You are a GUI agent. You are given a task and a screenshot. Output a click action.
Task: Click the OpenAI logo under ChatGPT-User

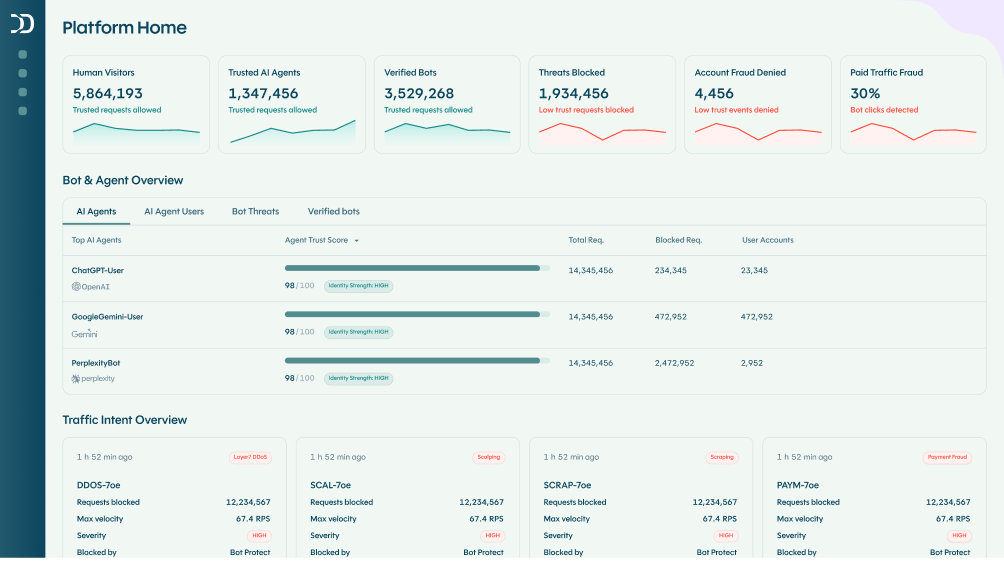tap(90, 287)
